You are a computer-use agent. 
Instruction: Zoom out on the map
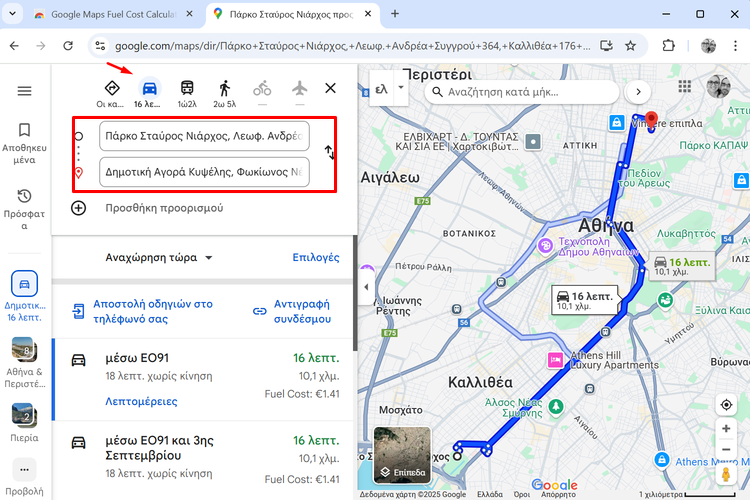click(726, 450)
